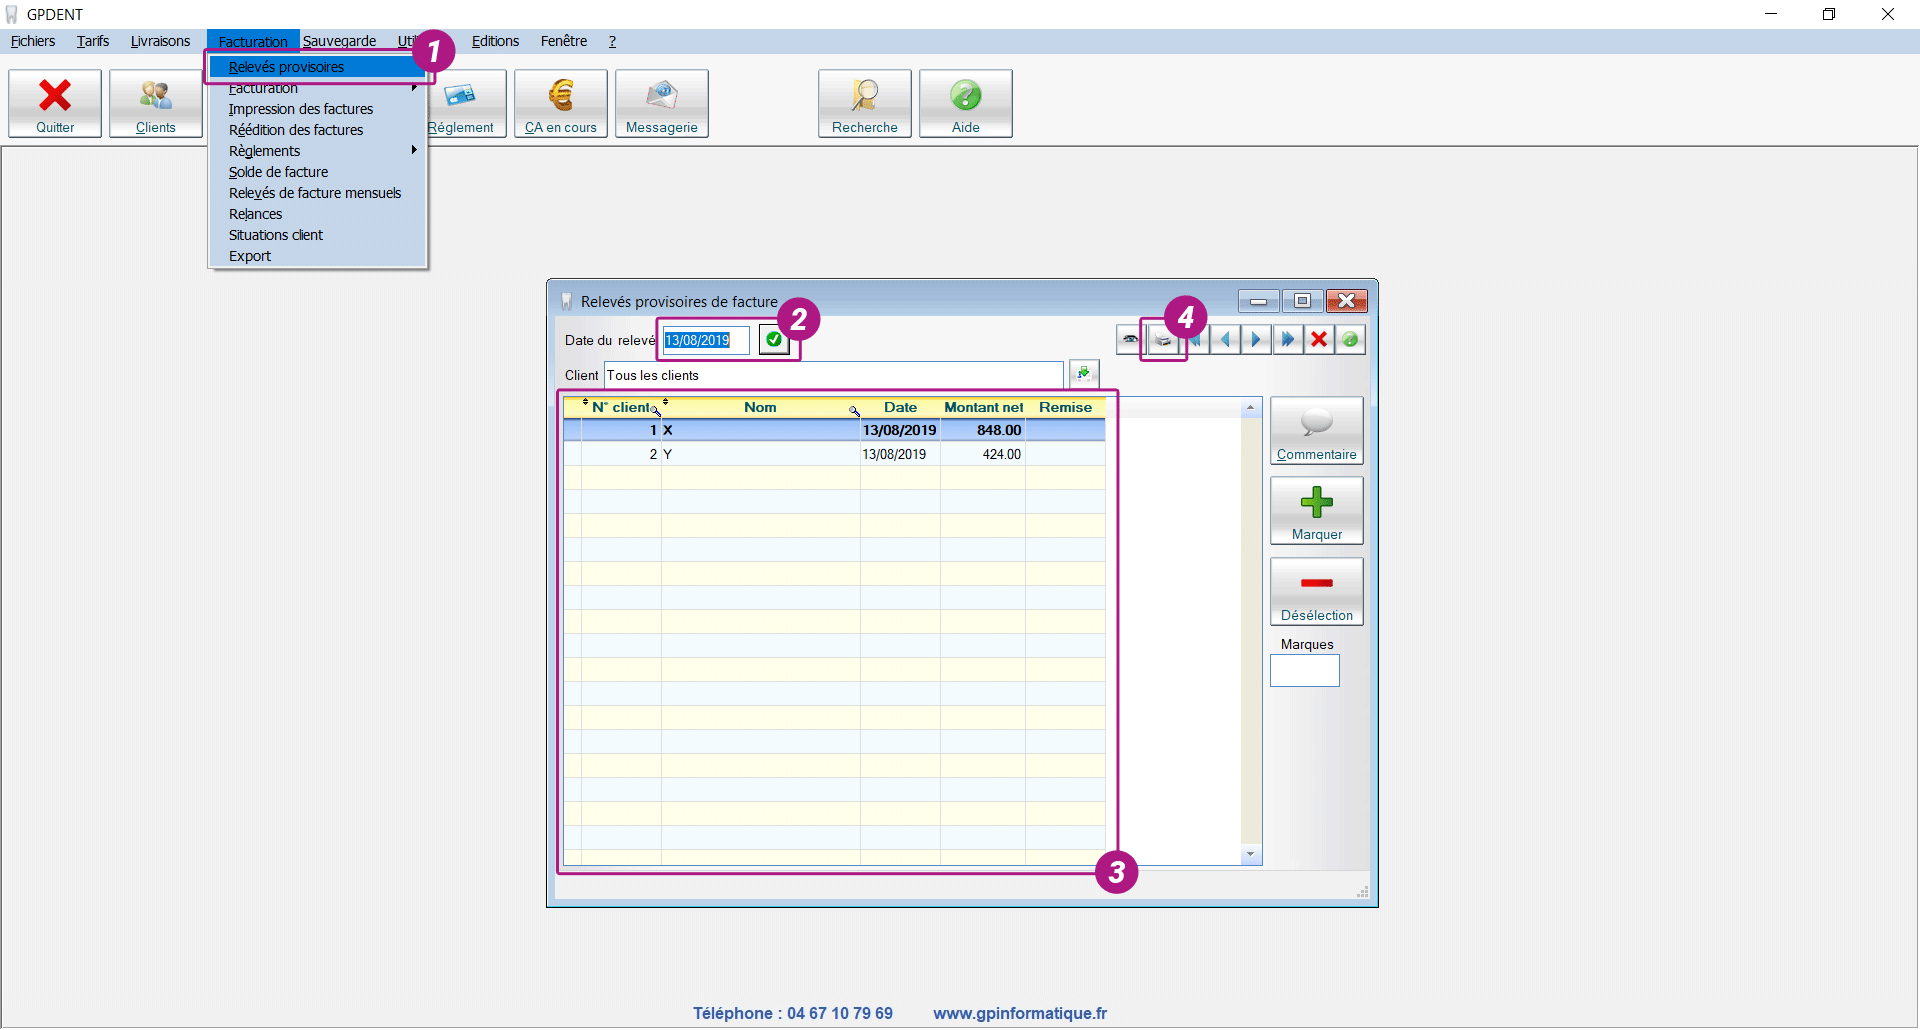Sort the list by N° client column

(621, 407)
